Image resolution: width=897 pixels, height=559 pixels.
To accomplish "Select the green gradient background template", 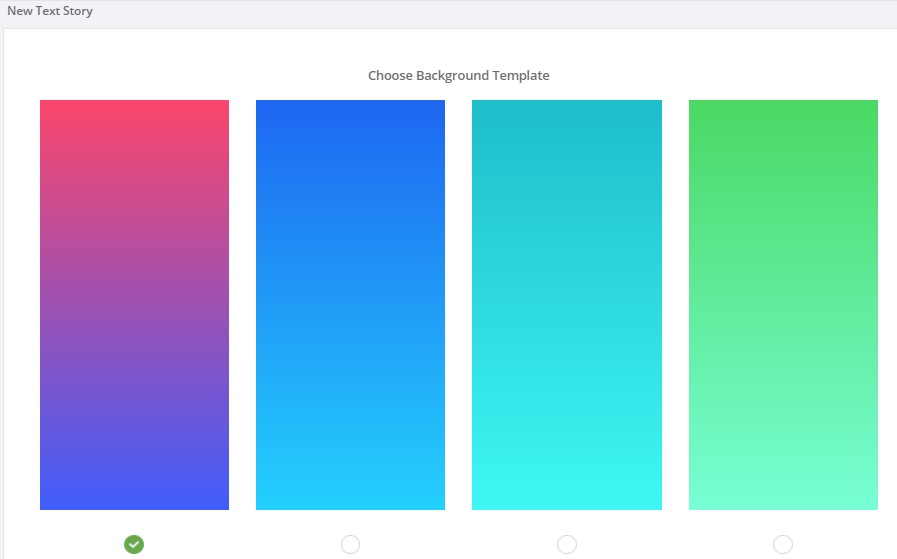I will (x=783, y=305).
